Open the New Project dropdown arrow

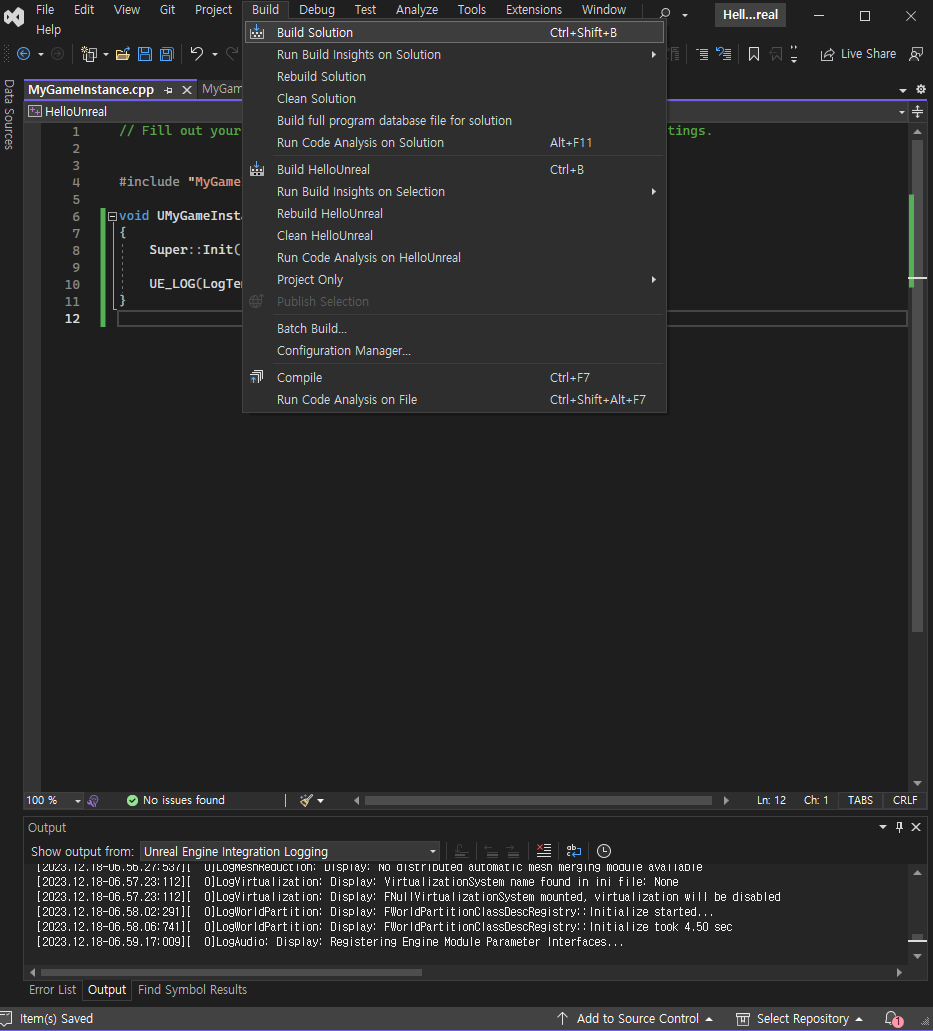(106, 54)
